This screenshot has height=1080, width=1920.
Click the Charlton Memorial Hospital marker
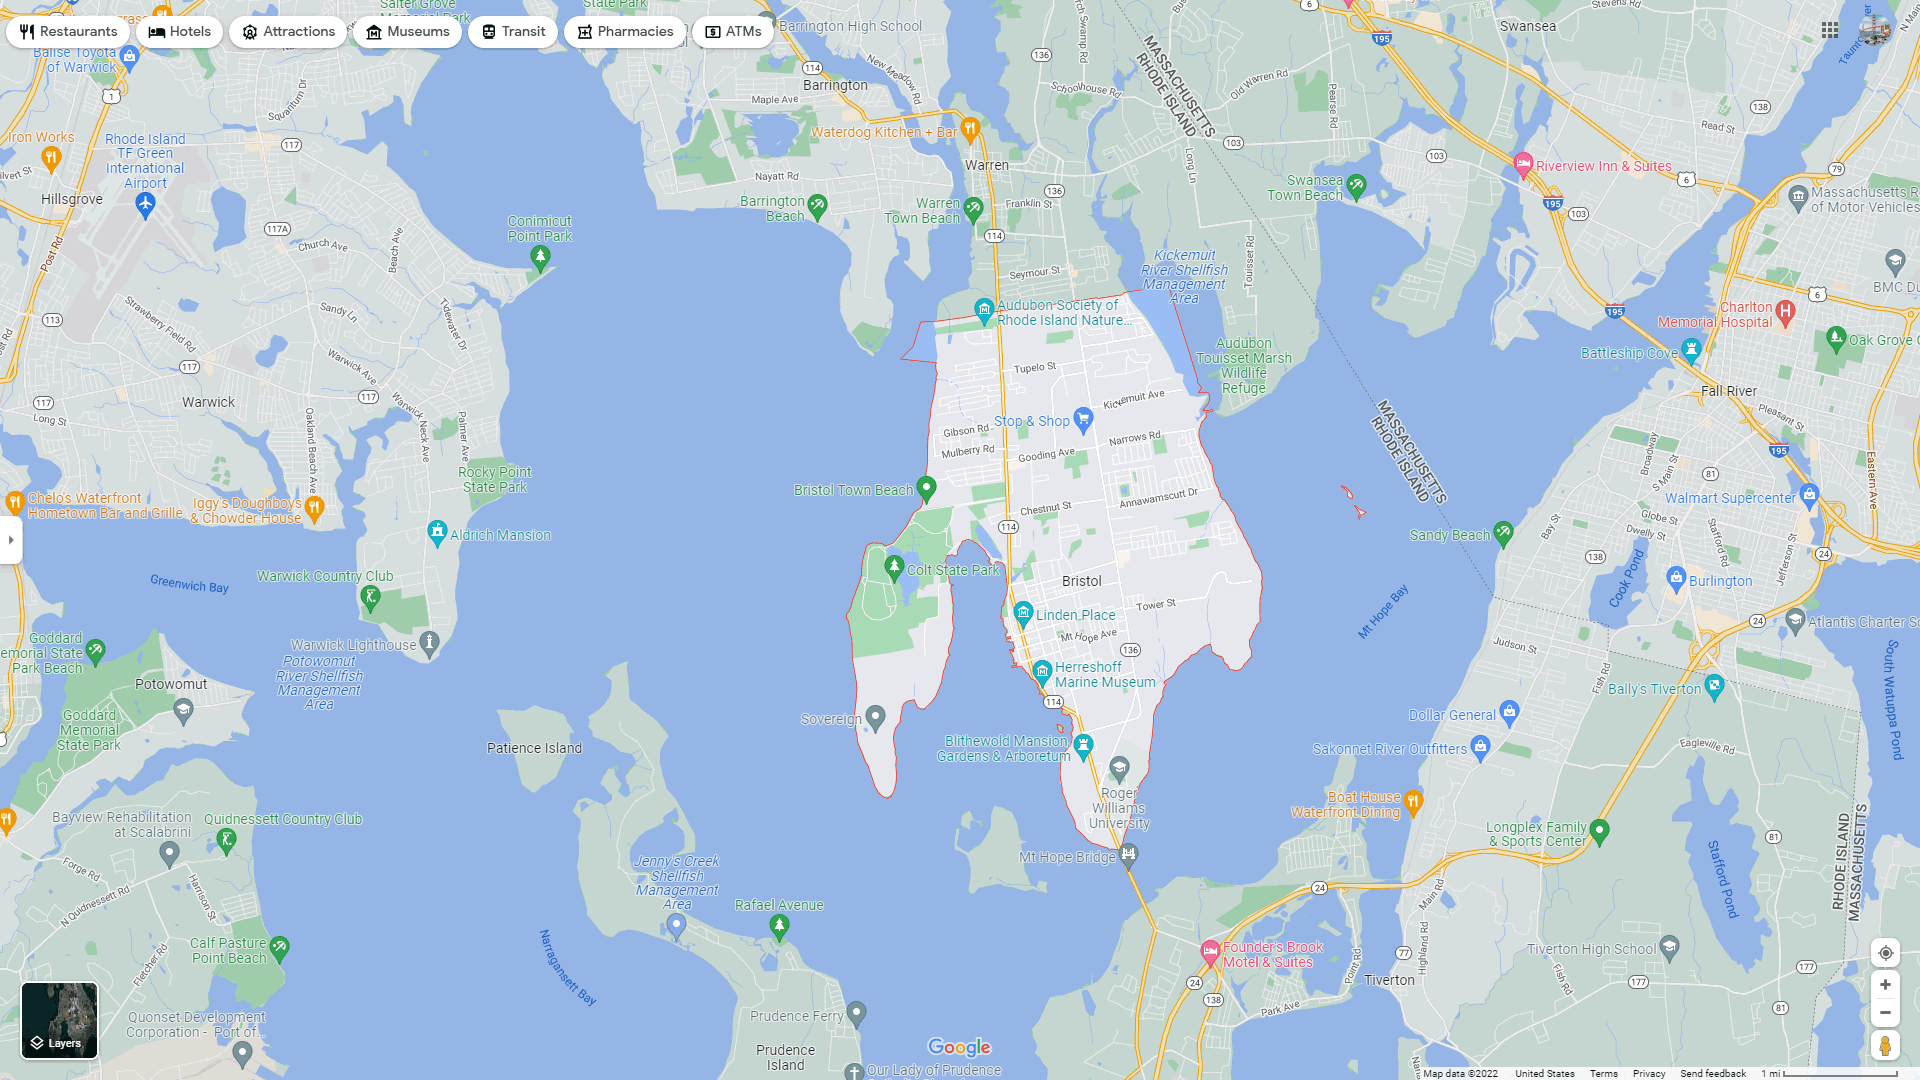click(1786, 311)
